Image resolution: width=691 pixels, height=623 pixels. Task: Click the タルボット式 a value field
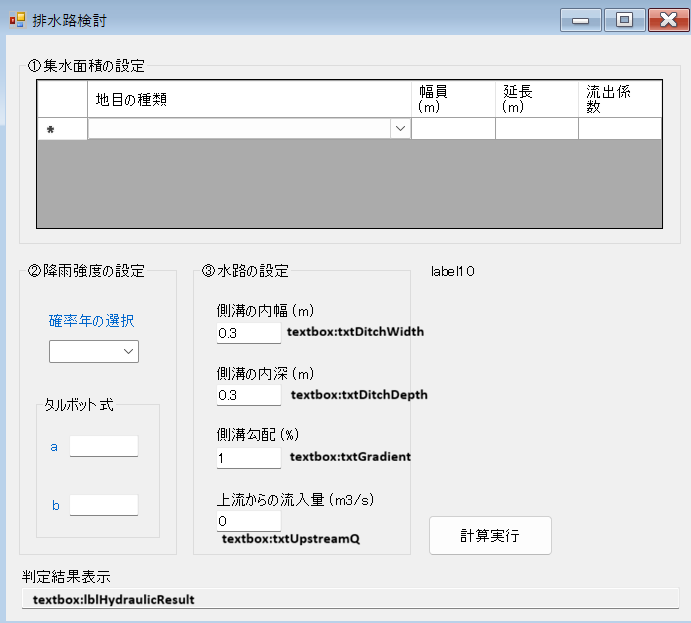coord(103,446)
